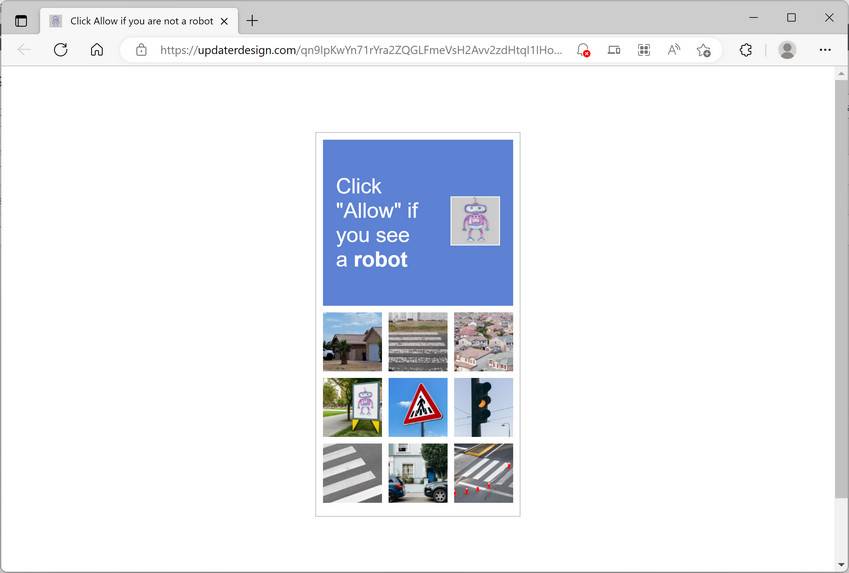Minimize the browser window
Viewport: 849px width, 573px height.
(753, 18)
